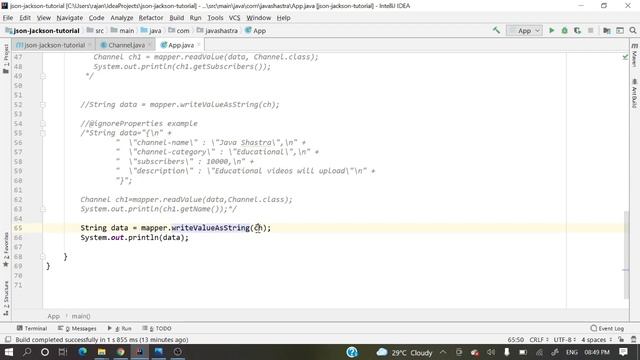Open the Event Log
Image resolution: width=640 pixels, height=360 pixels.
607,328
